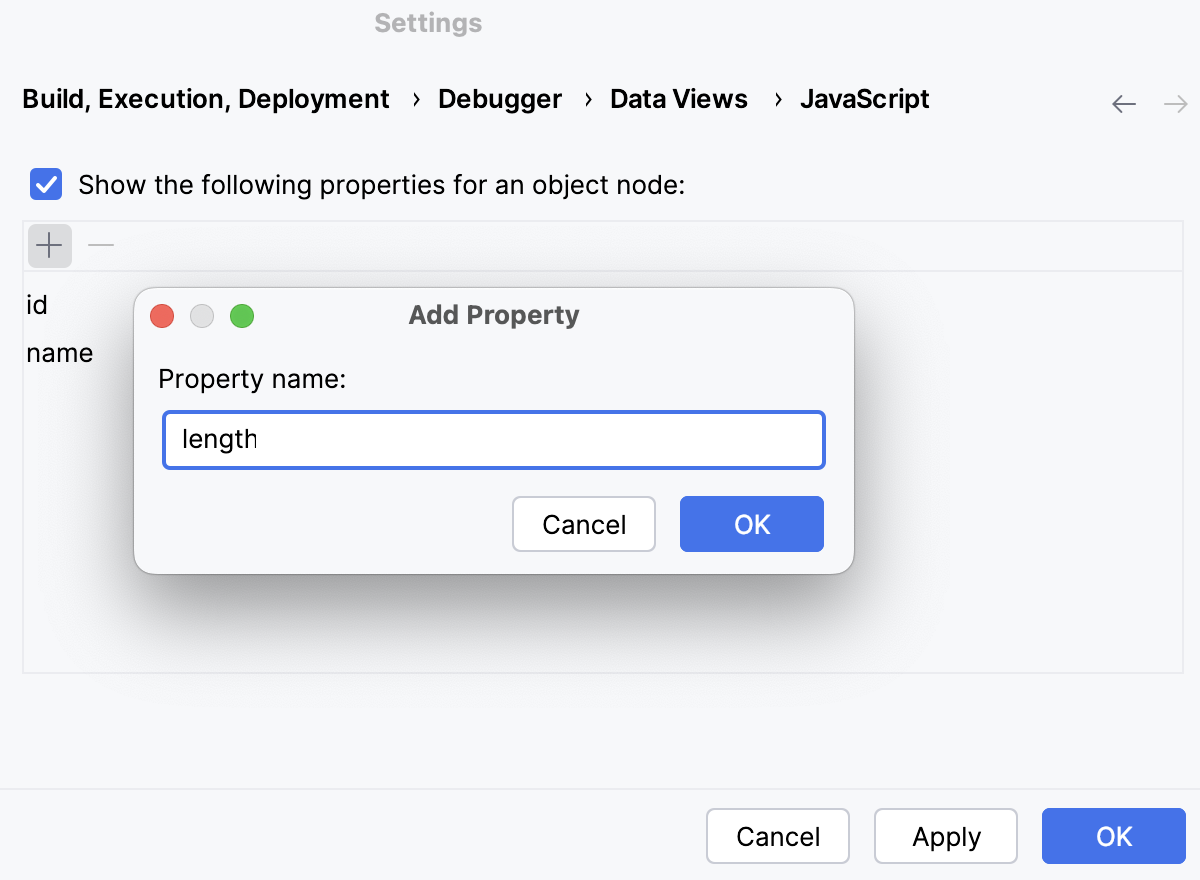Viewport: 1200px width, 880px height.
Task: Navigate forward using the right arrow icon
Action: tap(1176, 103)
